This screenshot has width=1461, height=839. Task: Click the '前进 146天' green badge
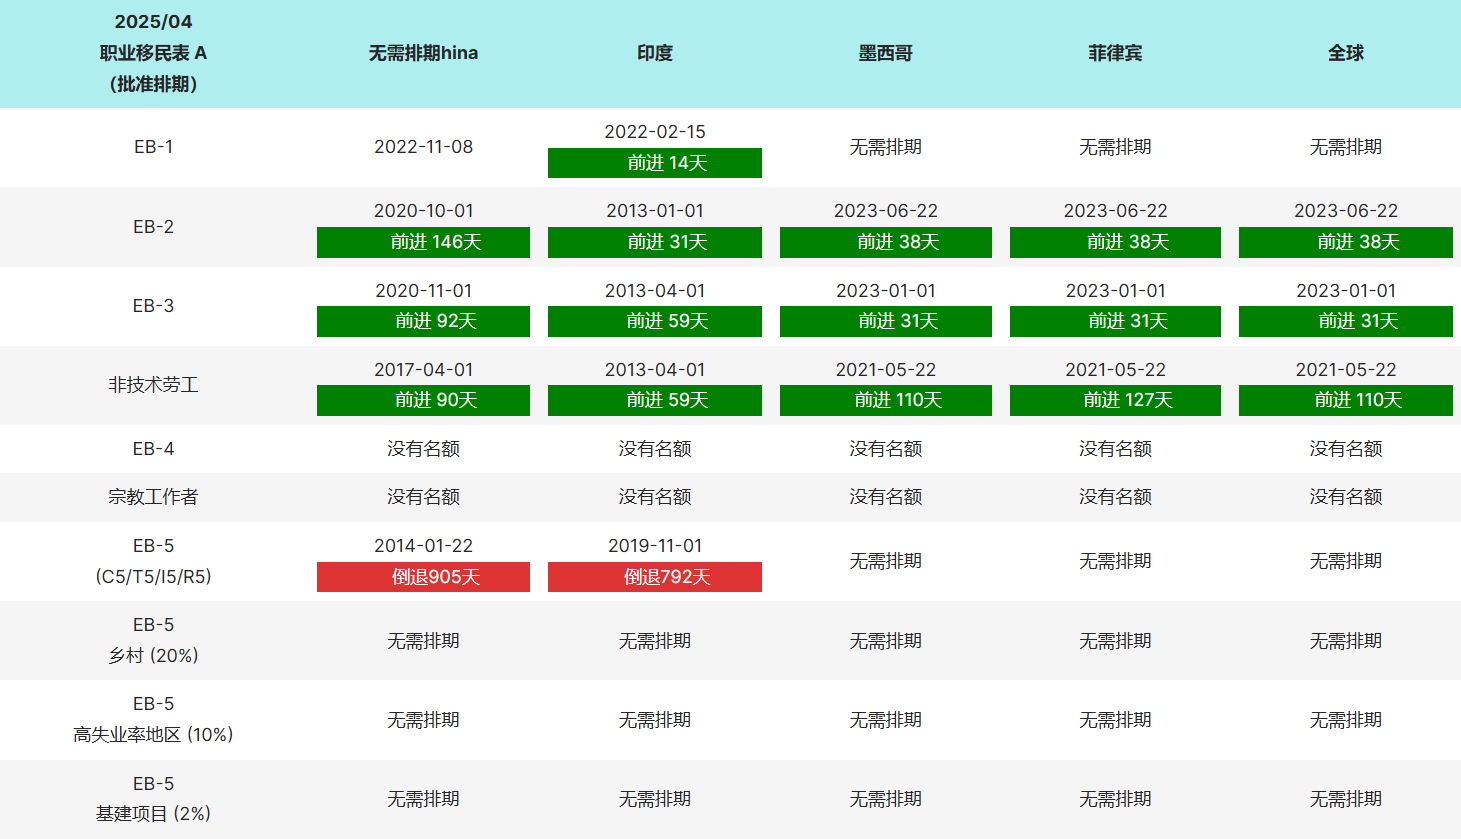[x=423, y=242]
